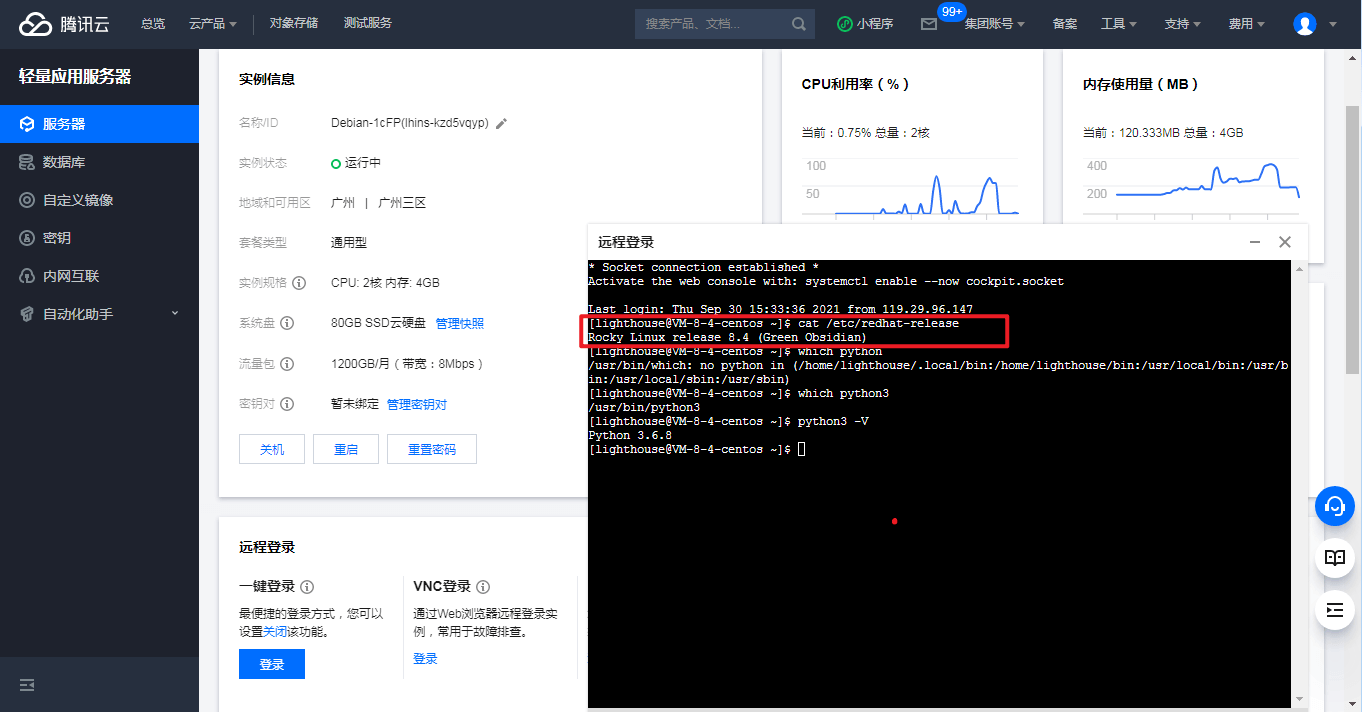Image resolution: width=1362 pixels, height=712 pixels.
Task: Open the 备案 top menu item
Action: coord(1064,24)
